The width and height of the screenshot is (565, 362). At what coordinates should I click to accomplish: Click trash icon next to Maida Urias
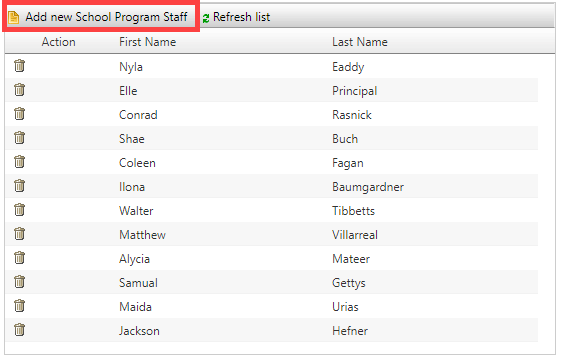tap(19, 306)
